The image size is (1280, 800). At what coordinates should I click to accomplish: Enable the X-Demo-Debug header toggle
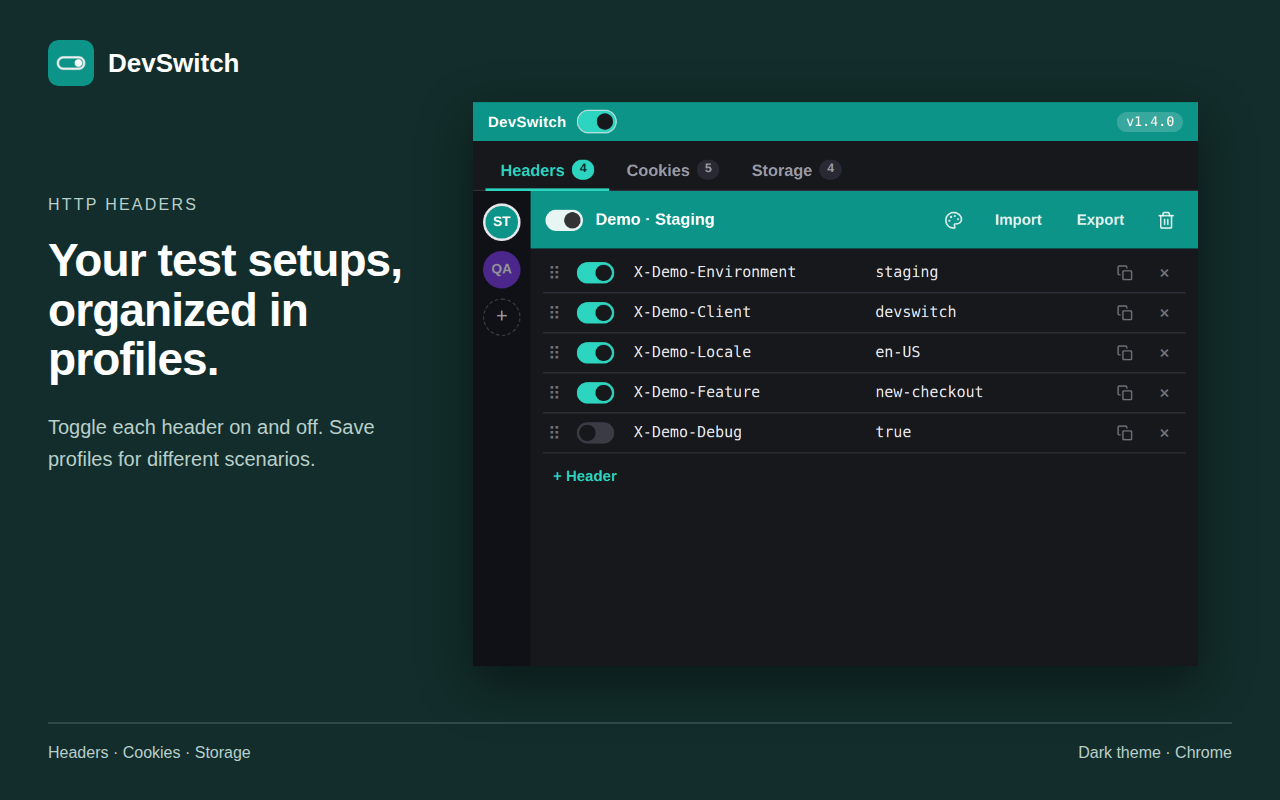tap(596, 433)
